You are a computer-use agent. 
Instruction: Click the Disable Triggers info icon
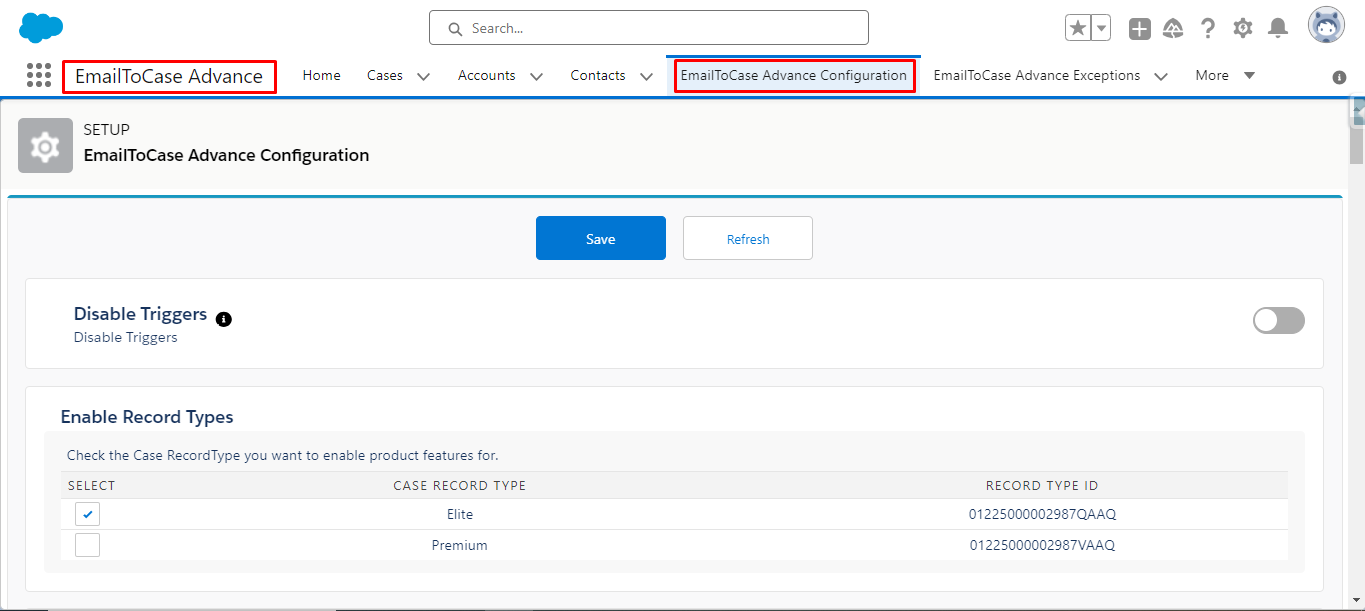pos(224,319)
